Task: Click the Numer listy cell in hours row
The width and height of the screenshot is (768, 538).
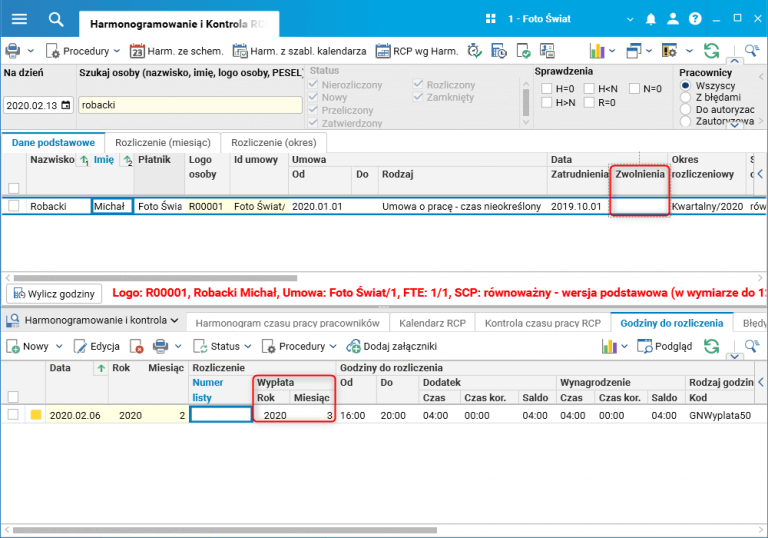Action: pyautogui.click(x=221, y=415)
